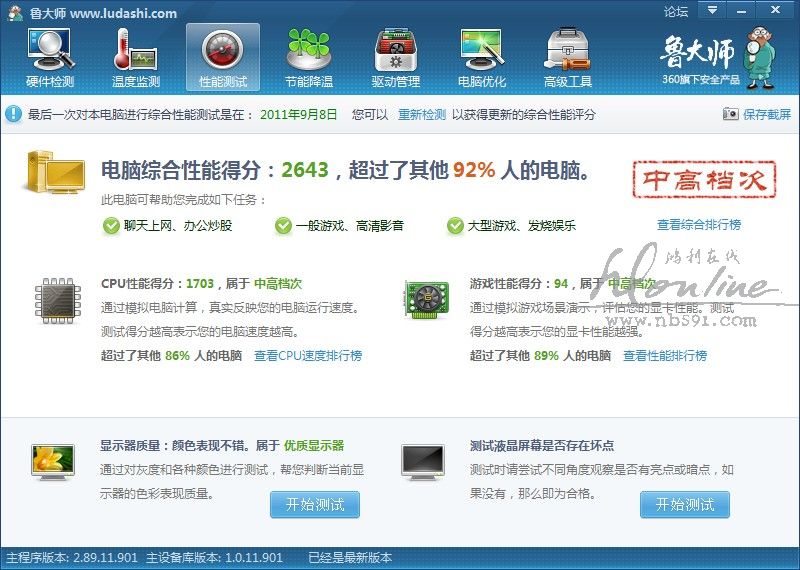The image size is (800, 570).
Task: Open 查看性能排行榜 performance ranking link
Action: tap(665, 355)
